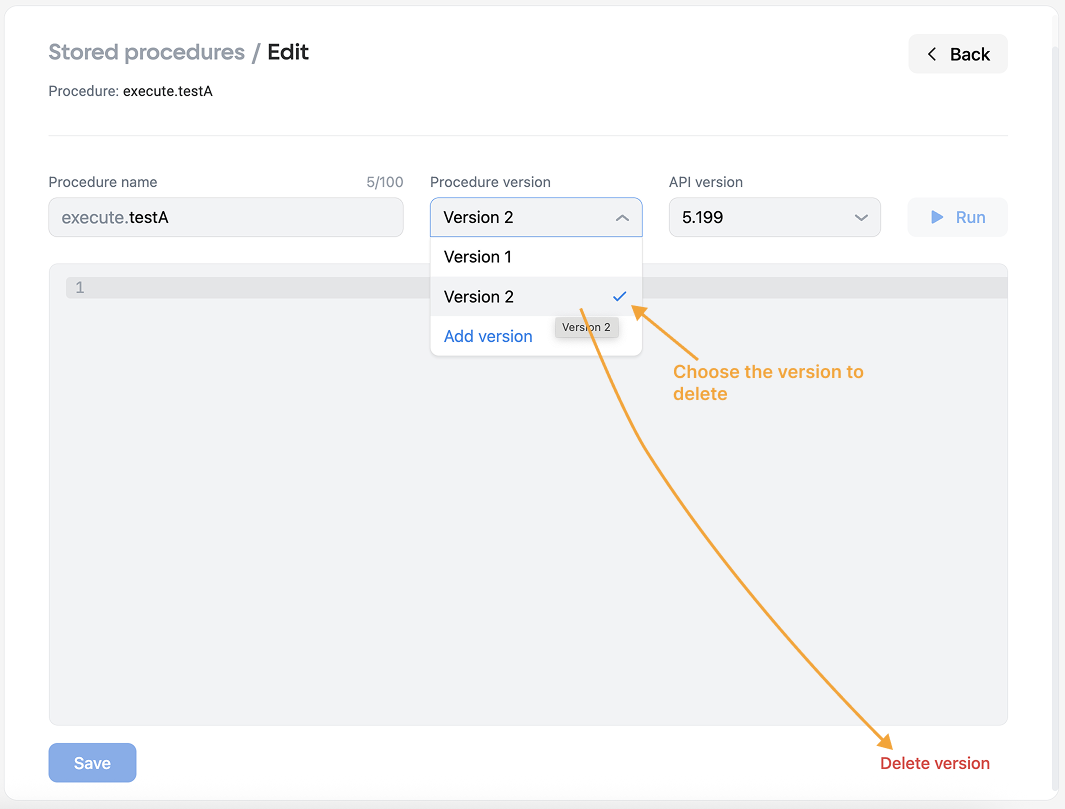1065x809 pixels.
Task: Click Add version link
Action: click(488, 336)
